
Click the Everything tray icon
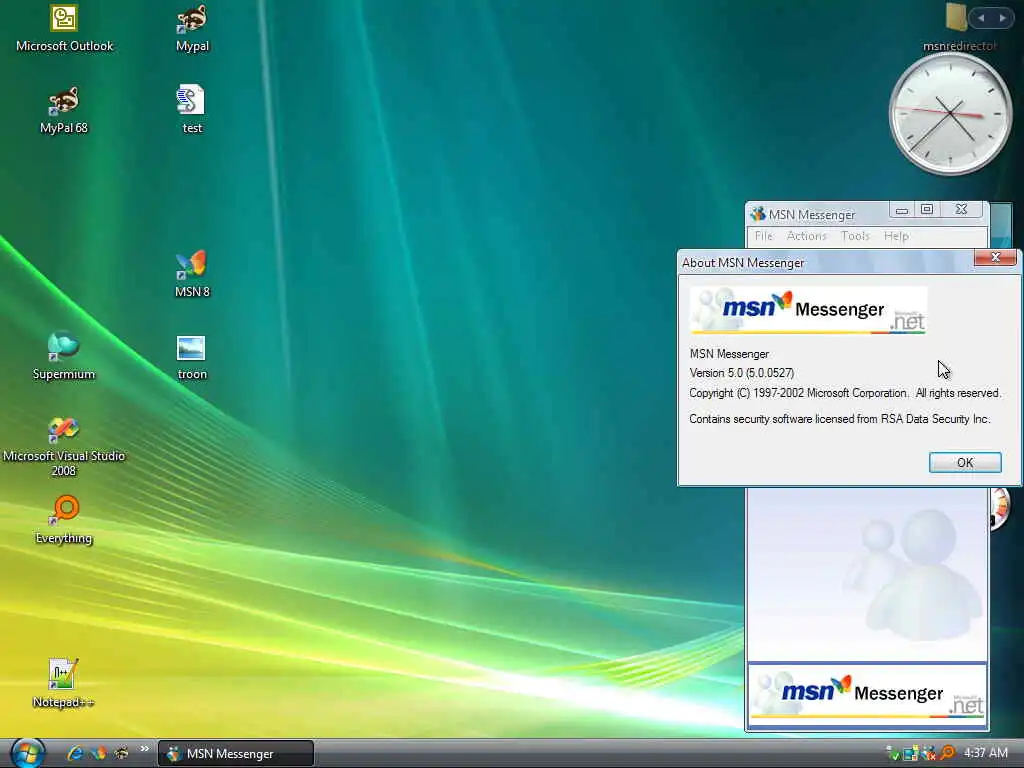click(x=948, y=753)
